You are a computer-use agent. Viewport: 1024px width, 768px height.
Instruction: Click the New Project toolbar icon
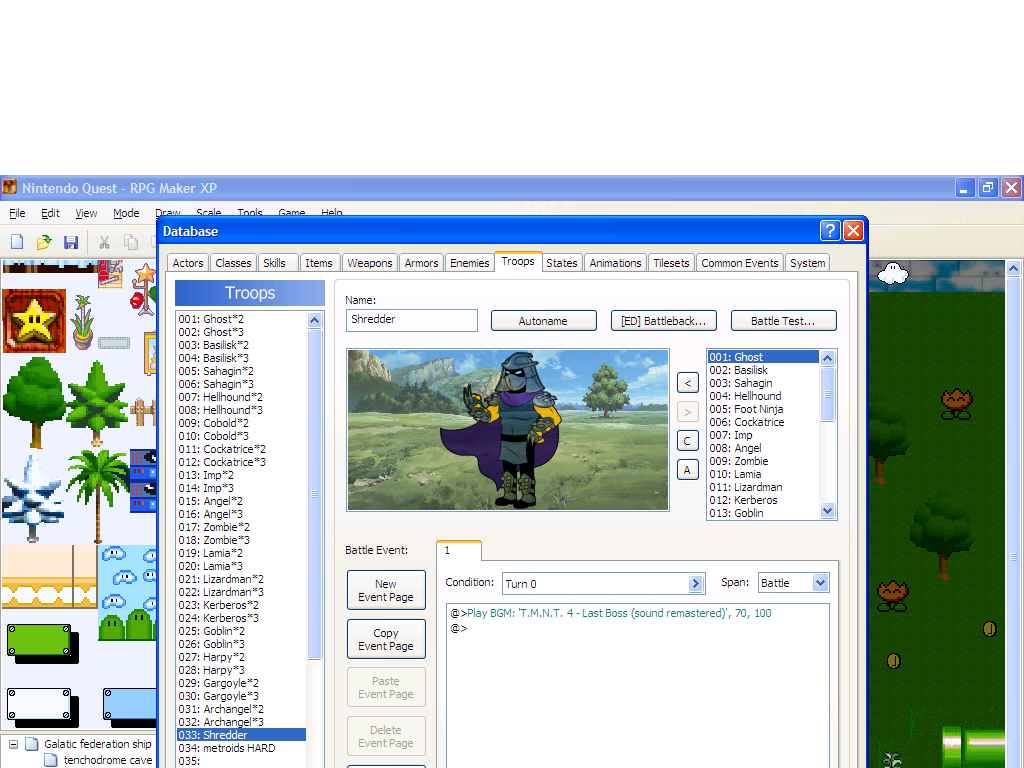point(18,242)
